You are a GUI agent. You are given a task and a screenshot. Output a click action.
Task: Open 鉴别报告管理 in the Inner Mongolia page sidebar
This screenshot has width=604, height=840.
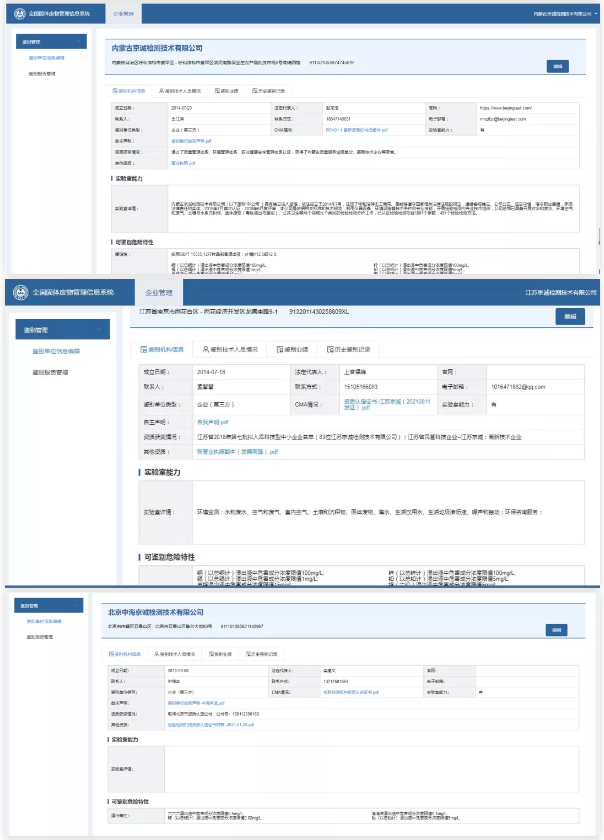42,74
